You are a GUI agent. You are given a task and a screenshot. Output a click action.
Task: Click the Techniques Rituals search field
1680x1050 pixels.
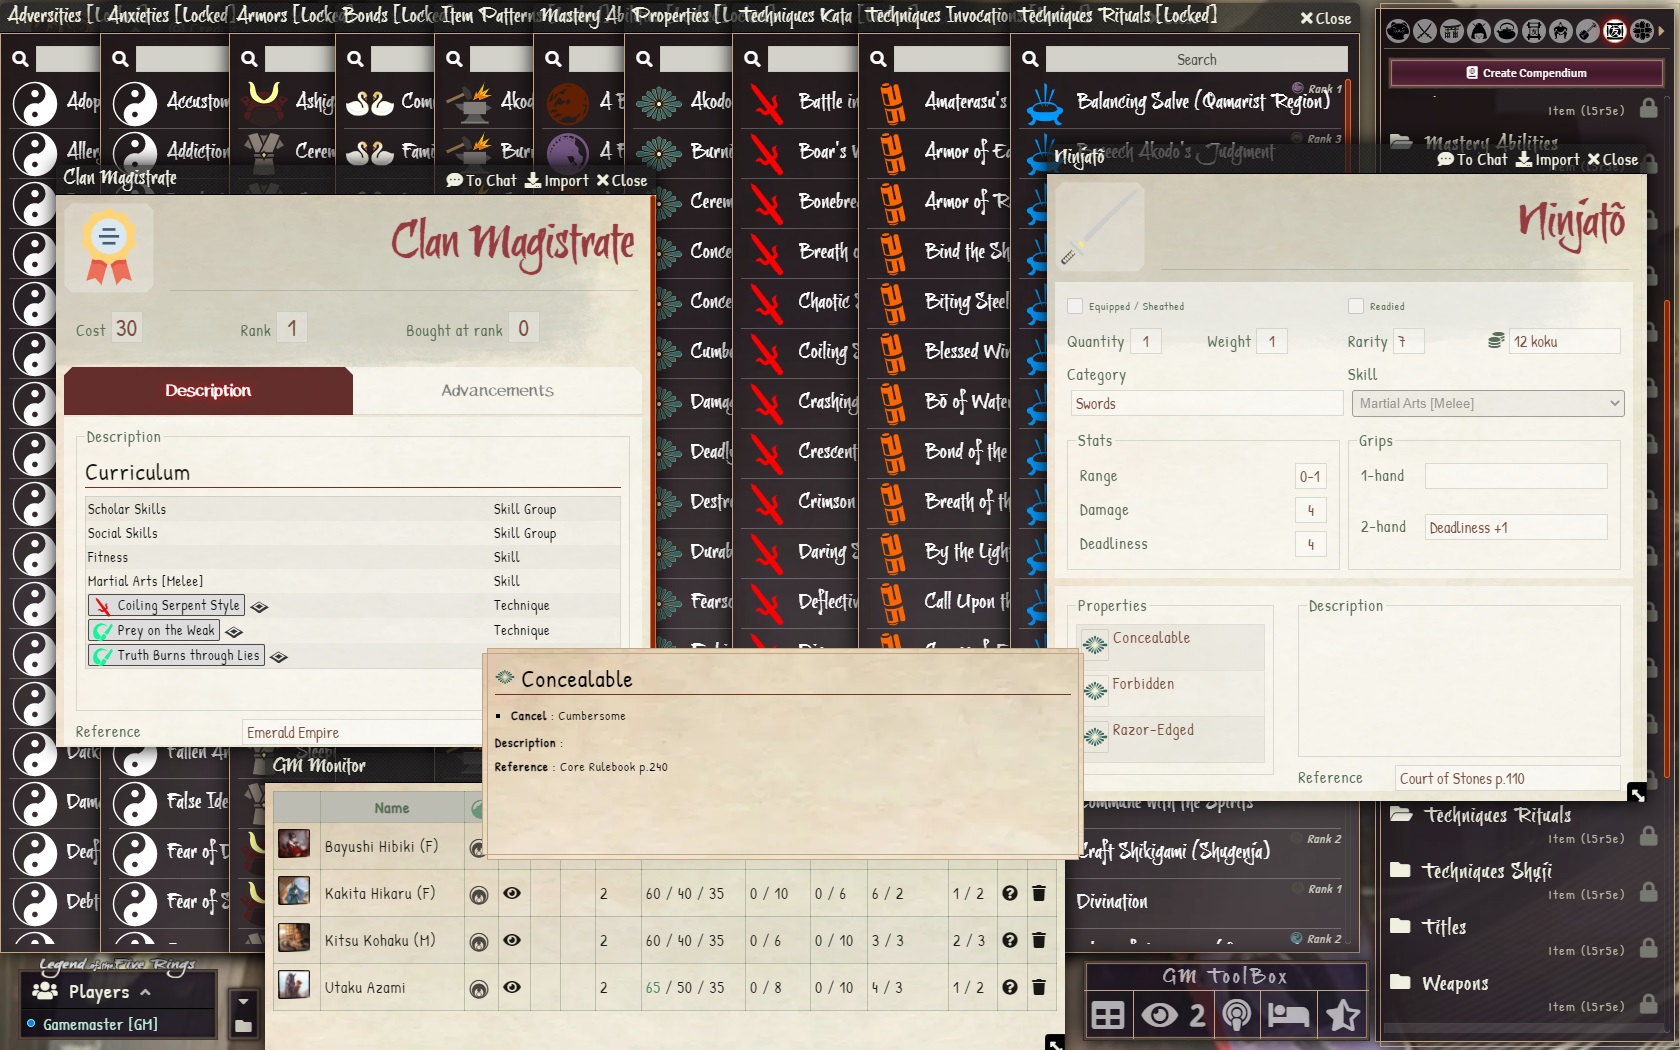[1195, 60]
